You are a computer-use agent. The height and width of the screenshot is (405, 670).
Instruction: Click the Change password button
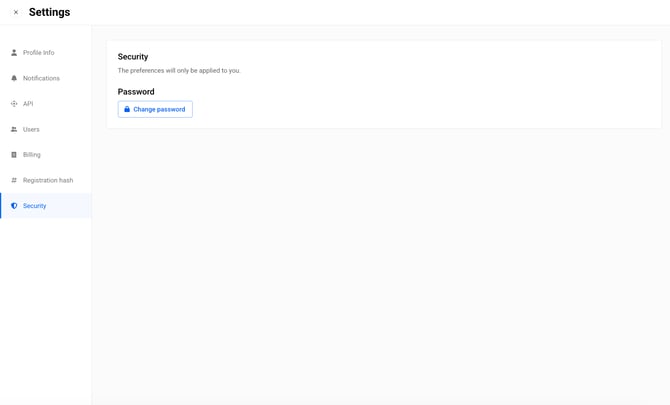pos(155,109)
